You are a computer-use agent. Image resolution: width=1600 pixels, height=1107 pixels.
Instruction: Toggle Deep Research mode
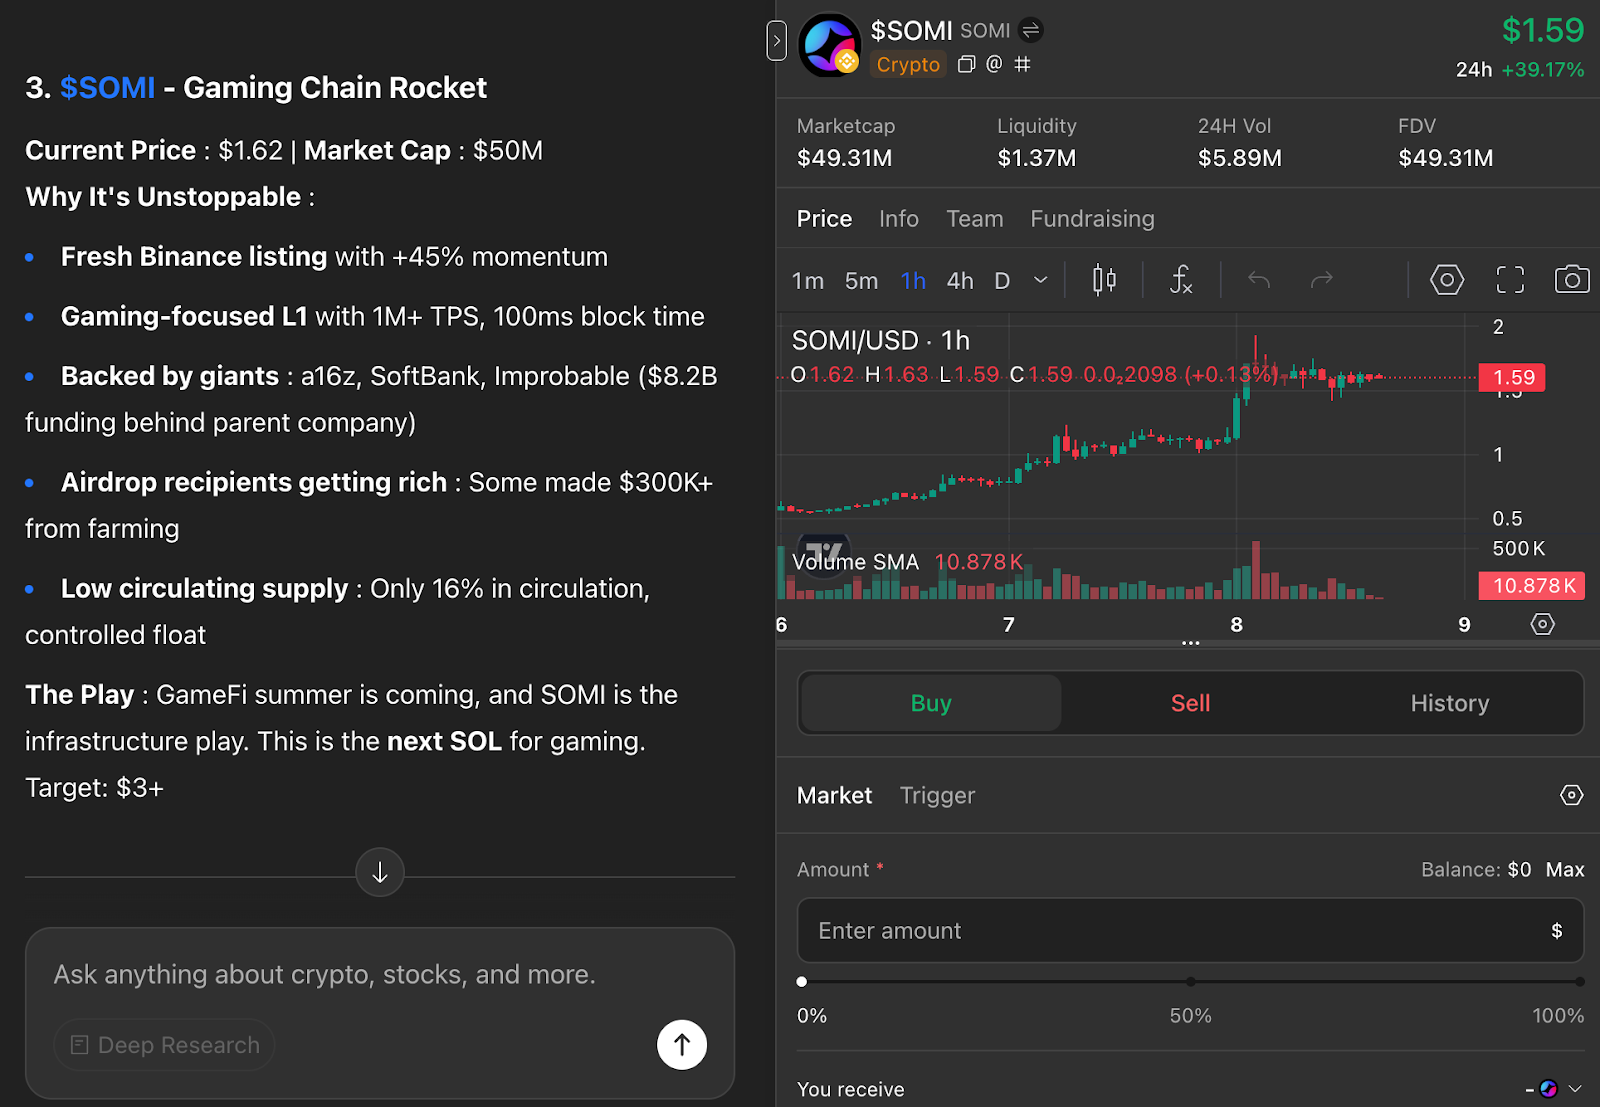coord(165,1045)
